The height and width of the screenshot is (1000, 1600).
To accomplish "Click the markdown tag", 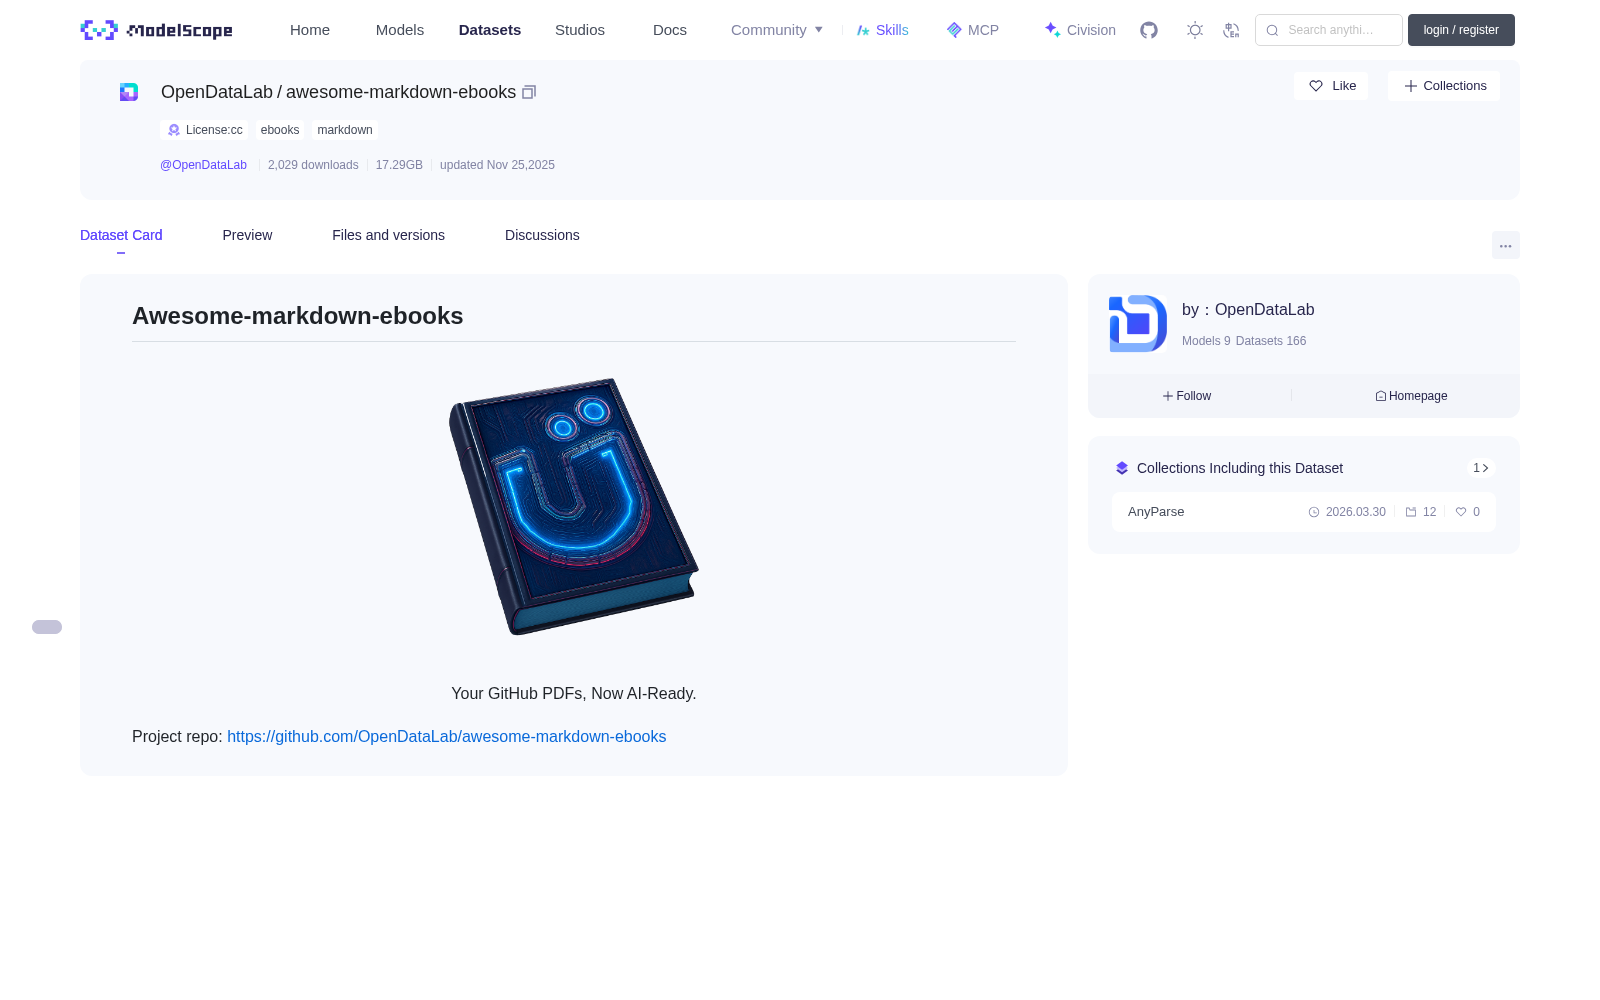I will tap(345, 130).
